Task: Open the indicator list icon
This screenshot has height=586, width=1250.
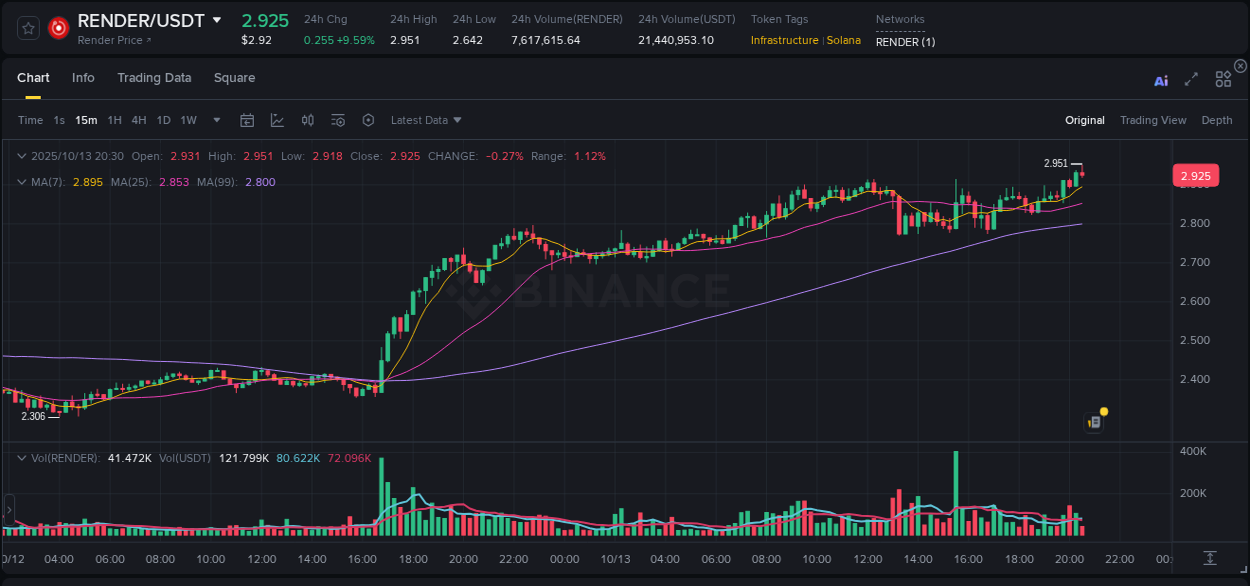Action: (x=337, y=120)
